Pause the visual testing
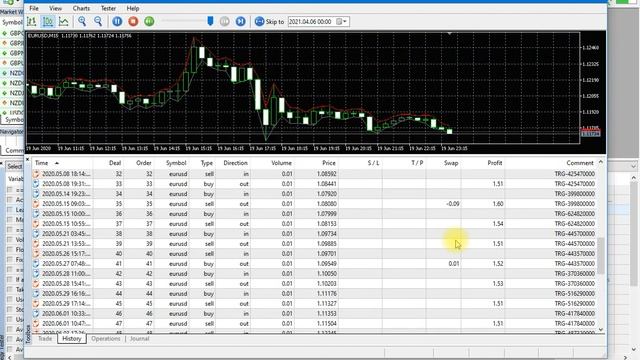Viewport: 640px width, 360px height. click(117, 21)
